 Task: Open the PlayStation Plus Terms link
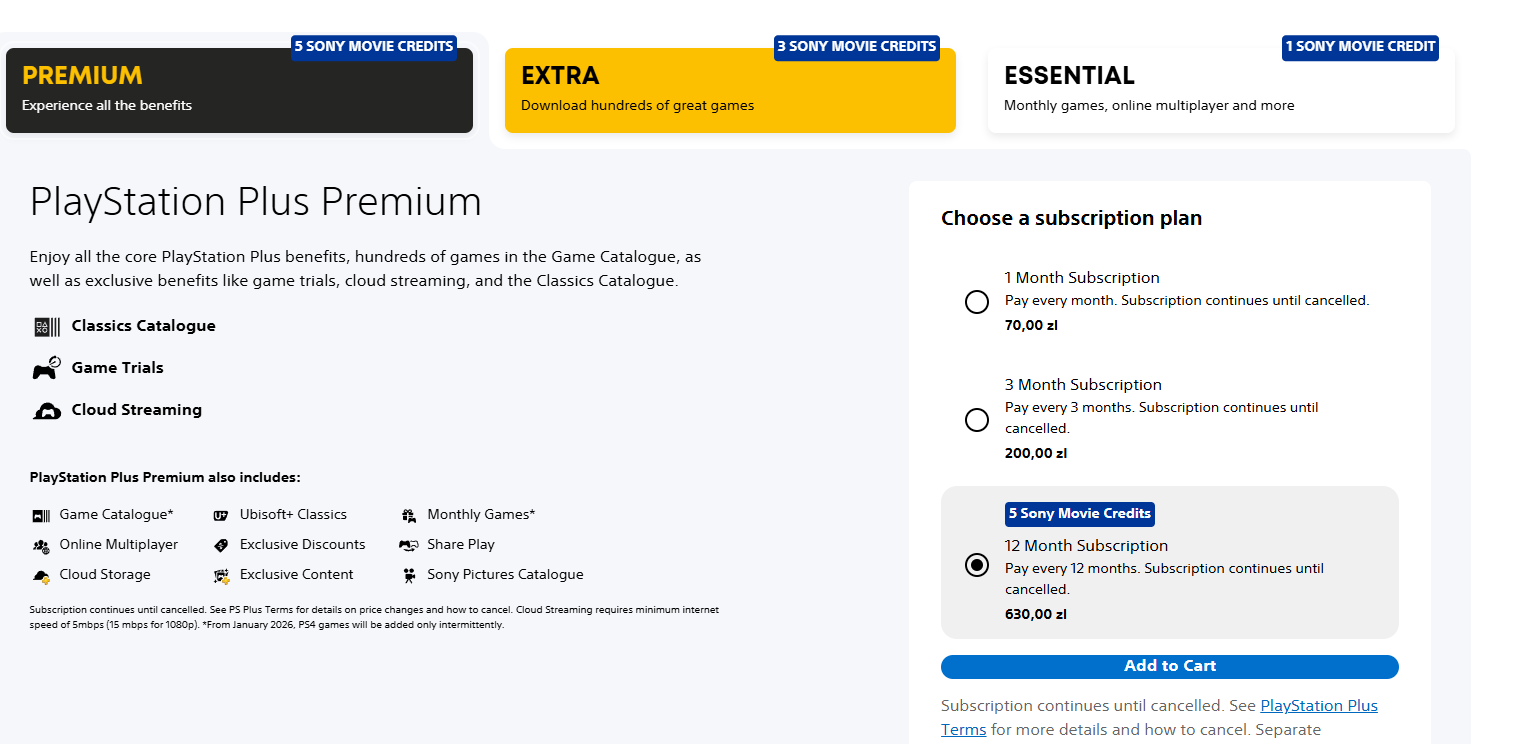point(1318,706)
